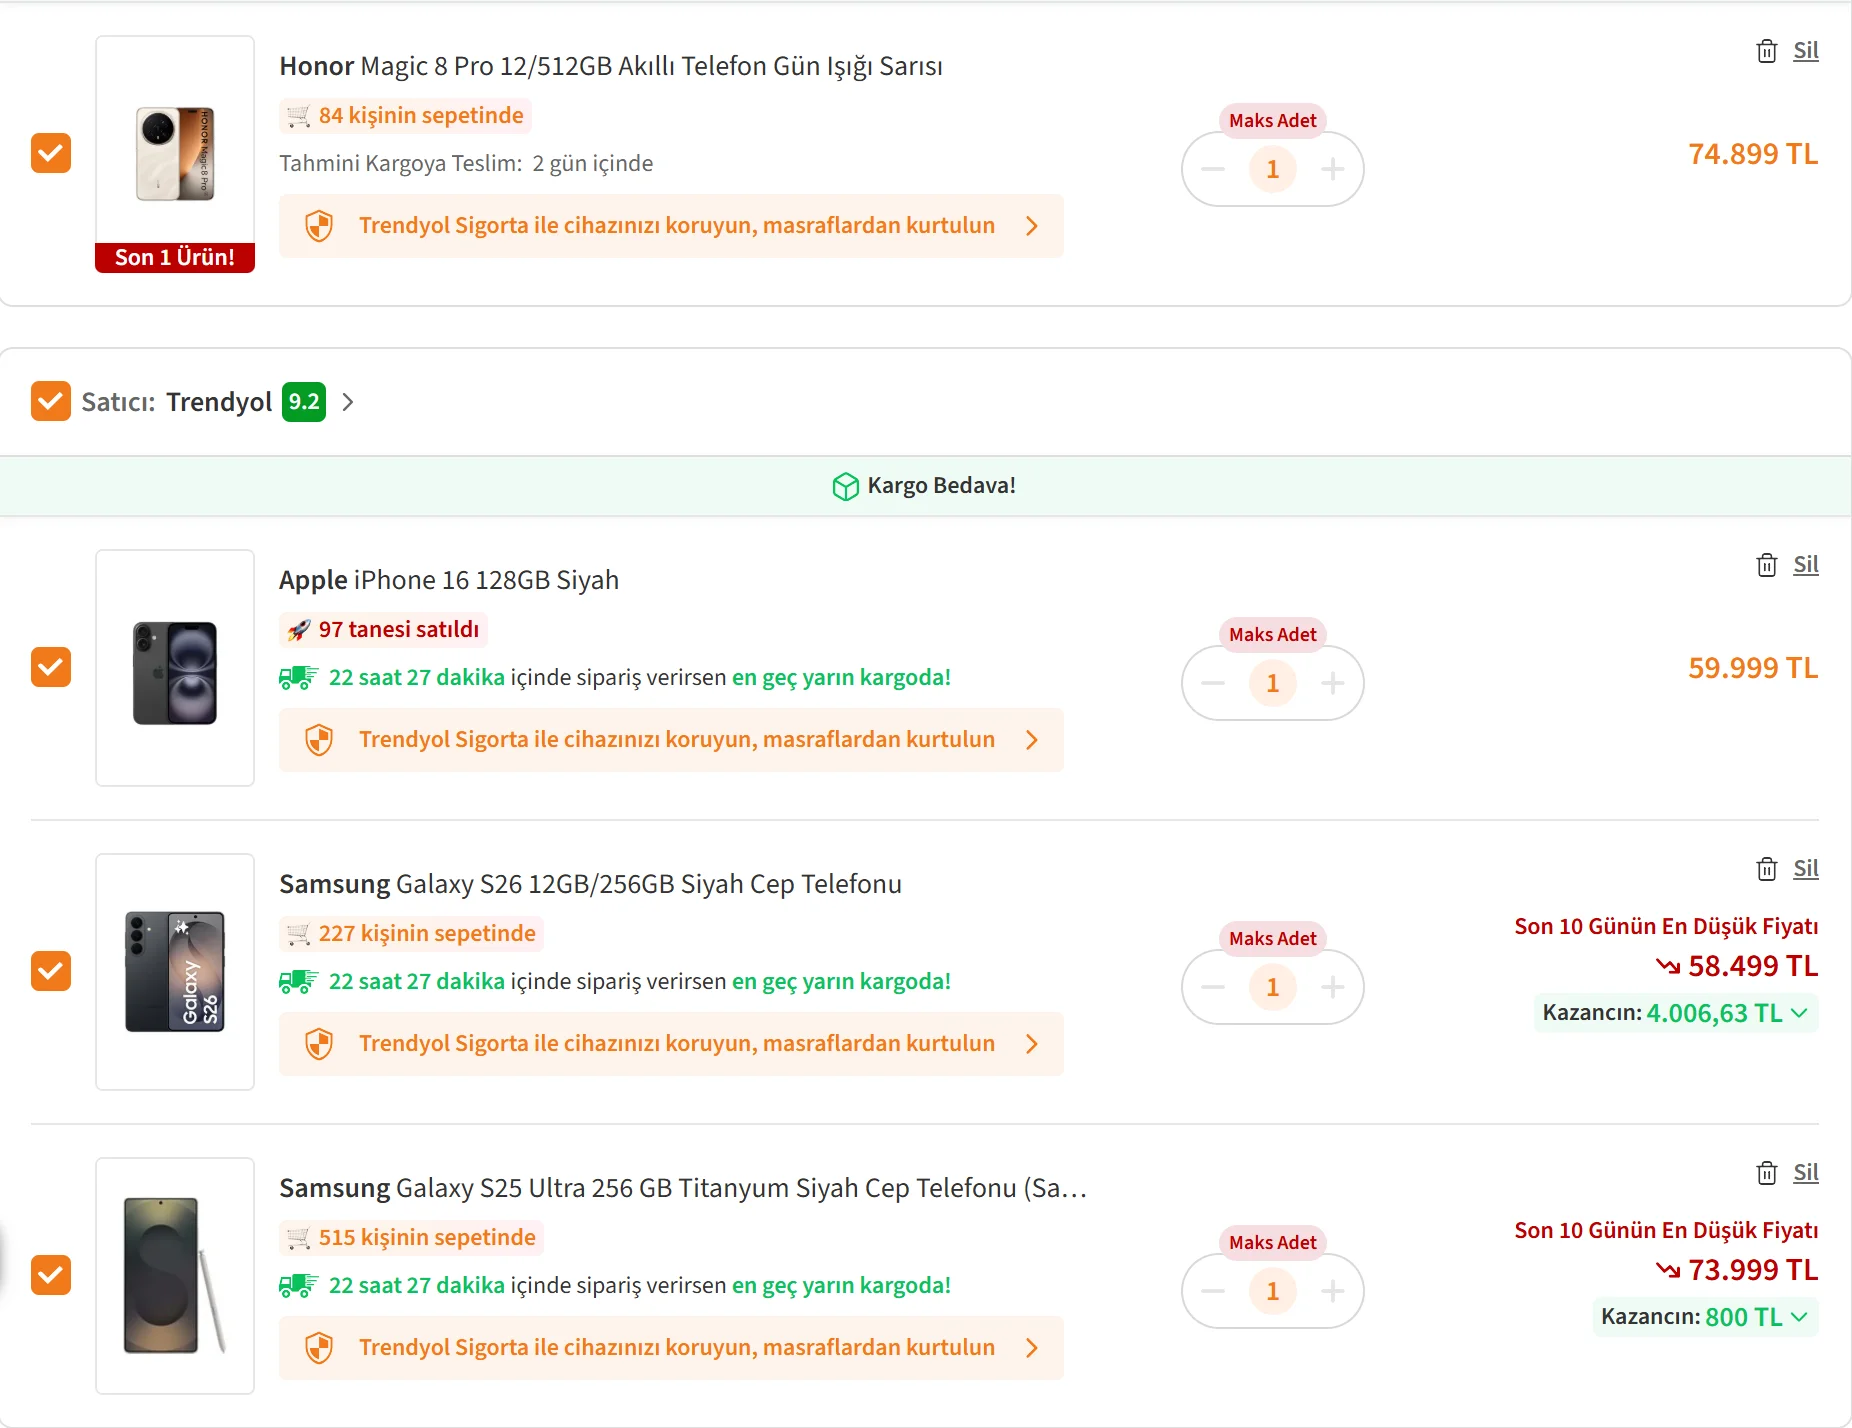Expand the Kazancın 800 TL details
Image resolution: width=1852 pixels, height=1428 pixels.
[1705, 1317]
